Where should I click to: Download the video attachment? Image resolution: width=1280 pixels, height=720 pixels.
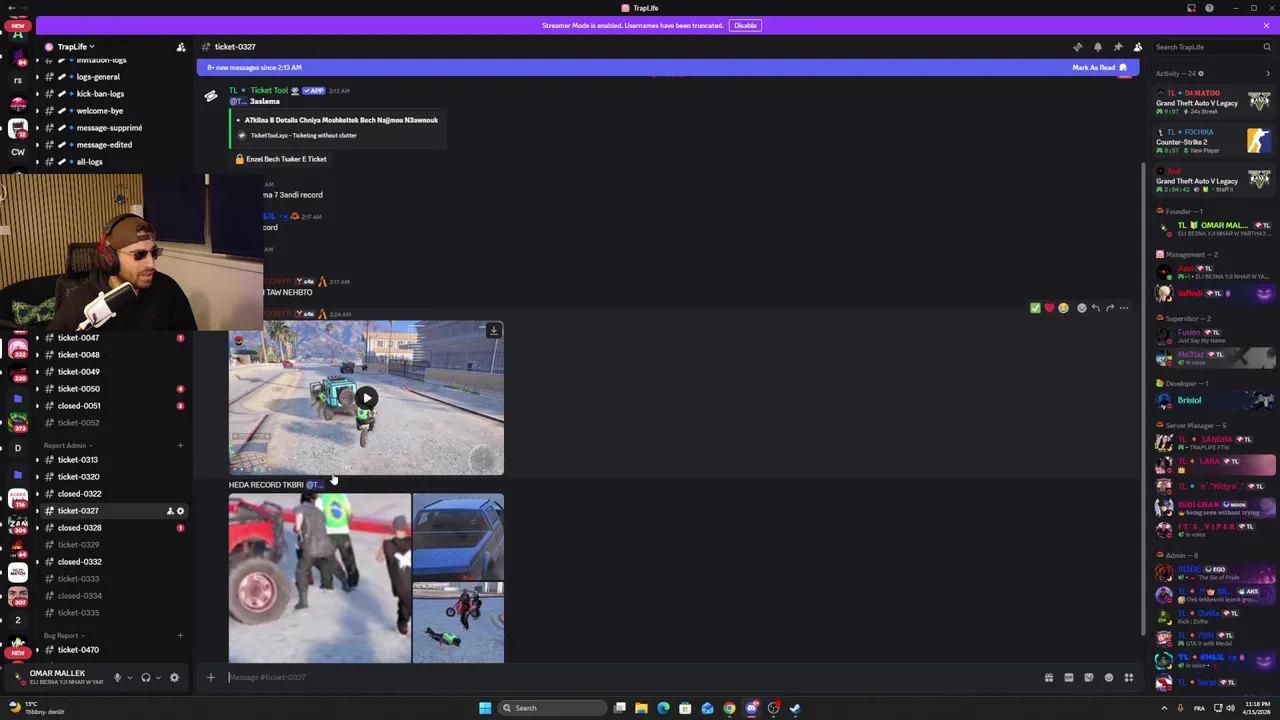[493, 331]
